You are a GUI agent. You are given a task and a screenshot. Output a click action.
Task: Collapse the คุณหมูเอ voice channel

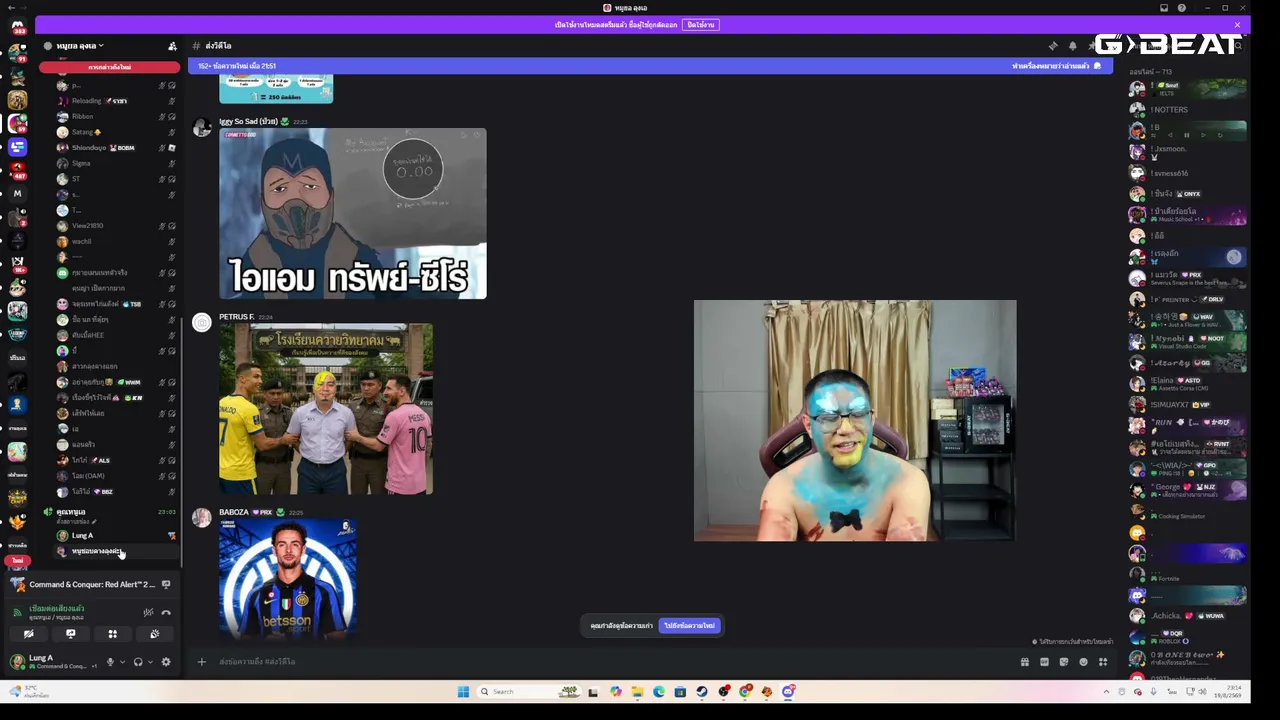point(70,512)
